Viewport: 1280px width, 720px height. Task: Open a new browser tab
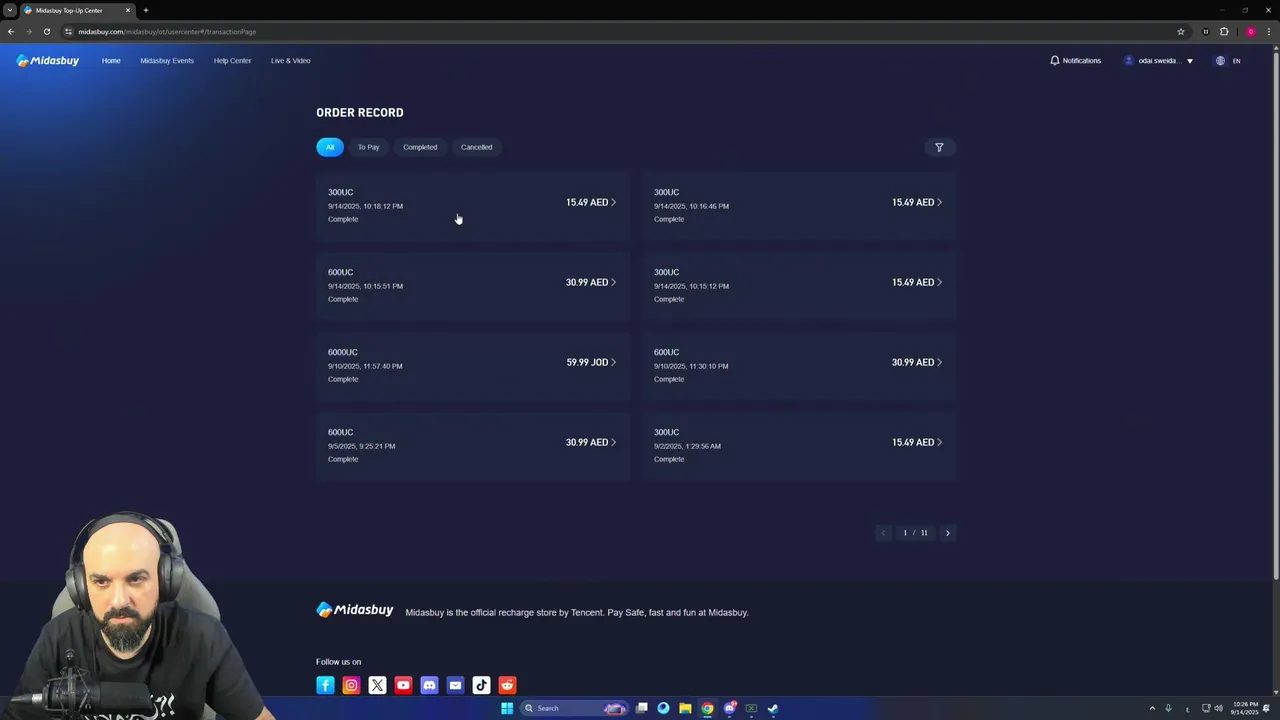(x=145, y=10)
